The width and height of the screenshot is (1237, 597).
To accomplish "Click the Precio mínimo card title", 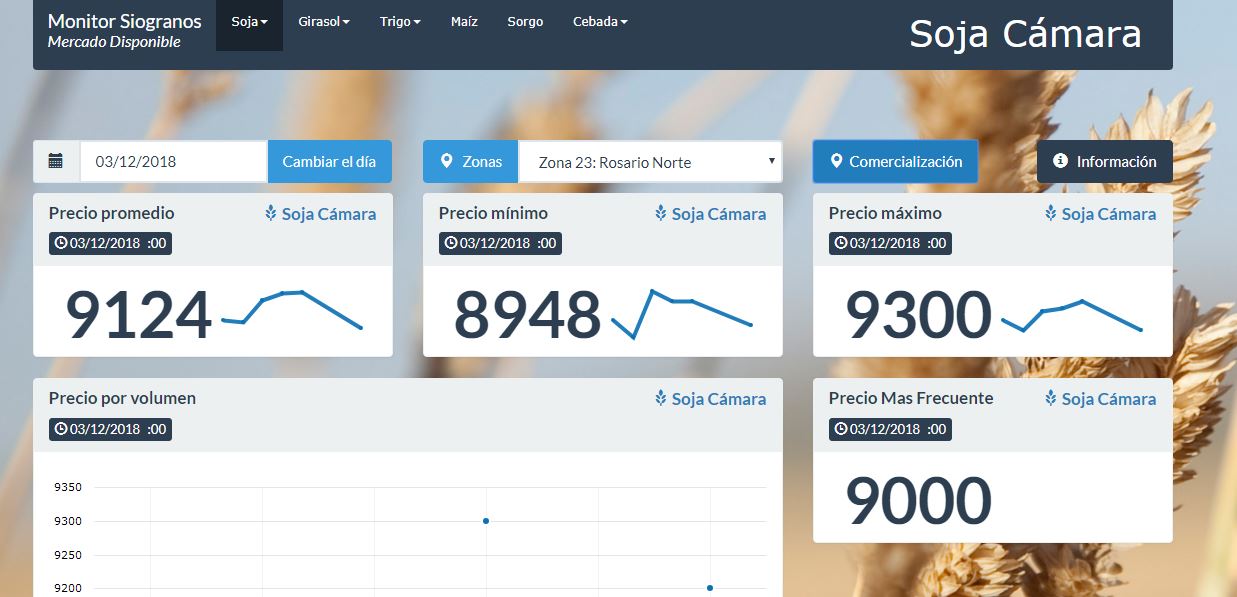I will [493, 213].
